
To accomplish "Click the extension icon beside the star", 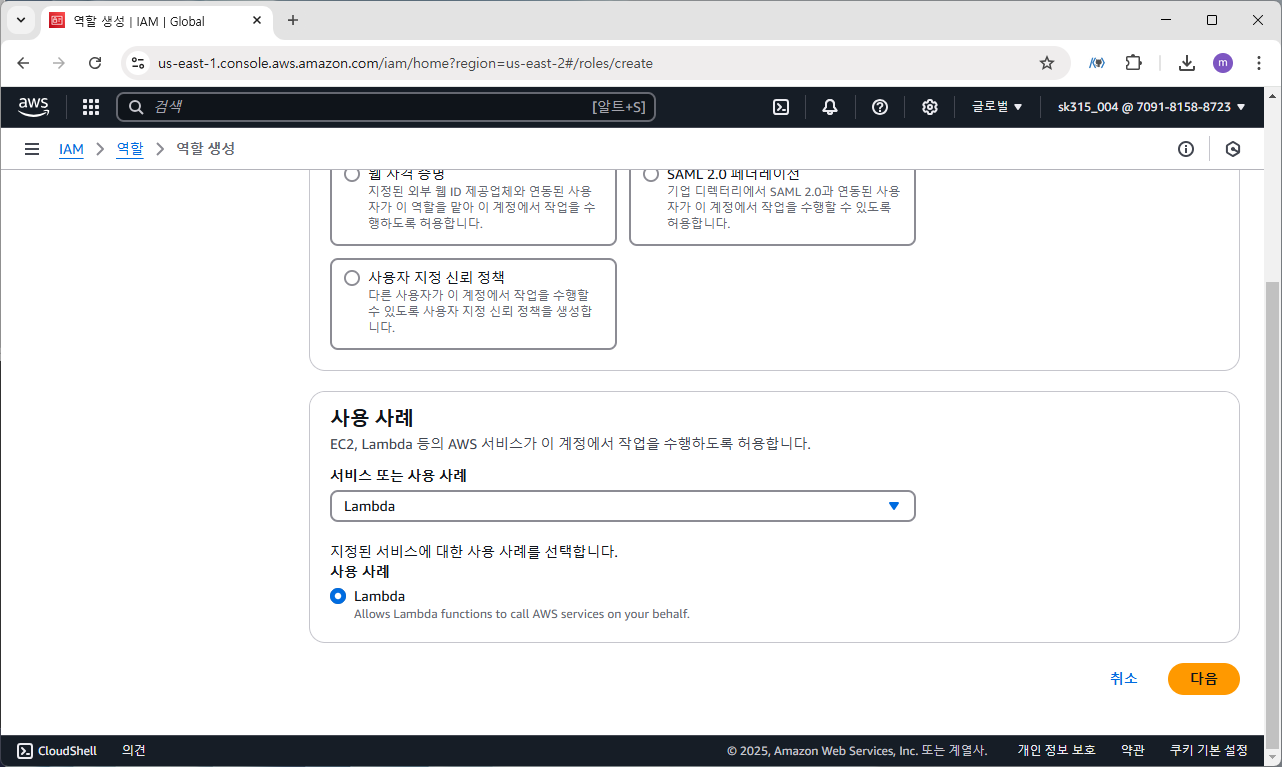I will [1097, 63].
